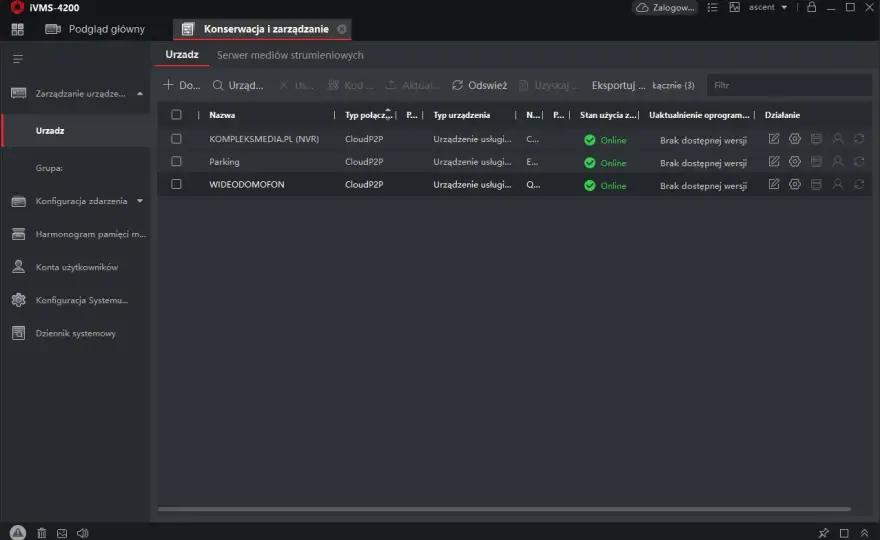Click the trash icon in status bar
880x540 pixels.
pyautogui.click(x=42, y=533)
